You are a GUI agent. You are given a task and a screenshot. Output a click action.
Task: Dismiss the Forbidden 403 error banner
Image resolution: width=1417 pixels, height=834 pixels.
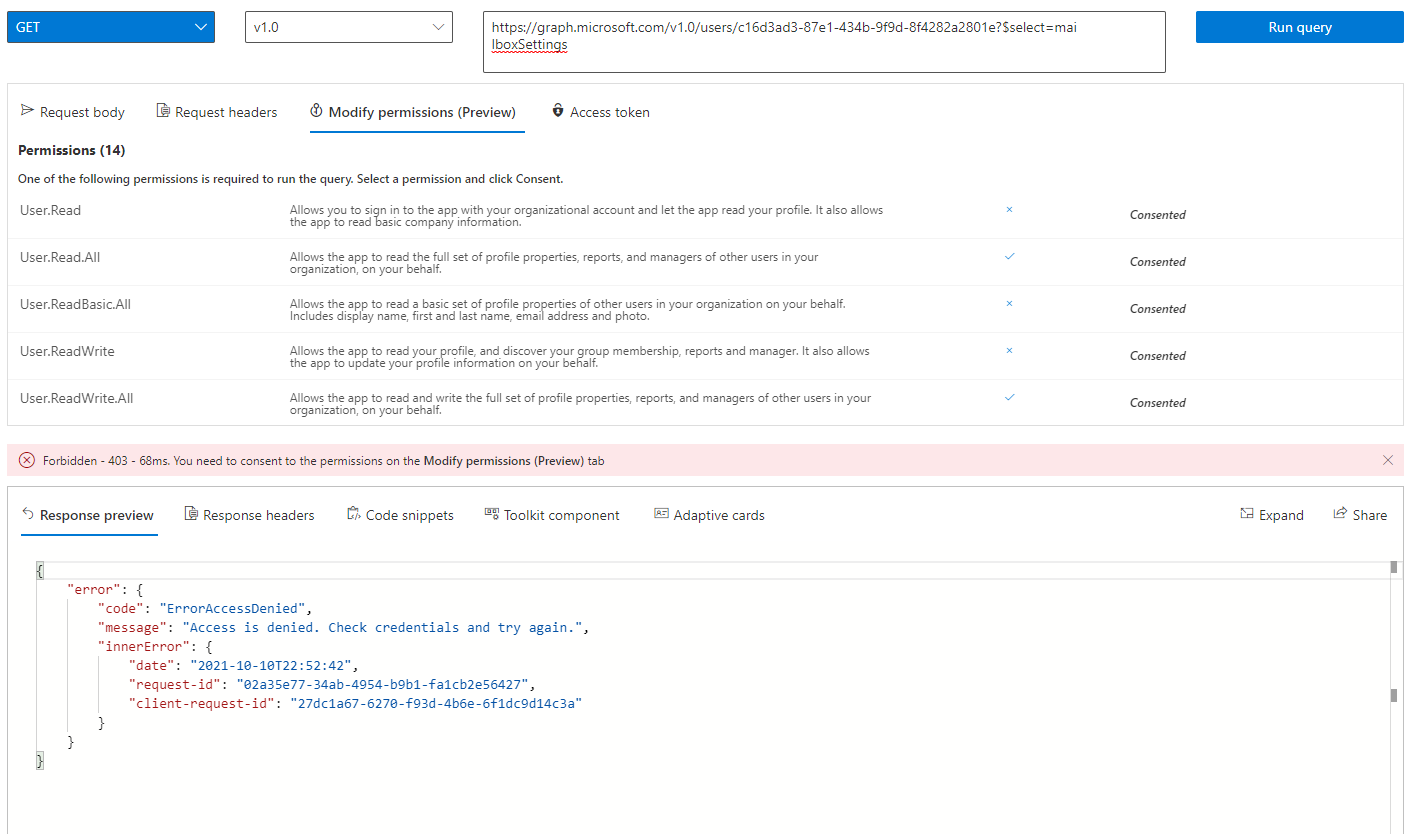(1388, 460)
